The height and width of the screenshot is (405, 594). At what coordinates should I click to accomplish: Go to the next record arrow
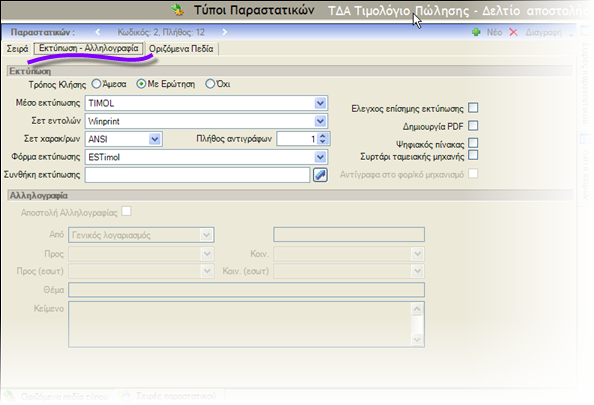pyautogui.click(x=225, y=32)
